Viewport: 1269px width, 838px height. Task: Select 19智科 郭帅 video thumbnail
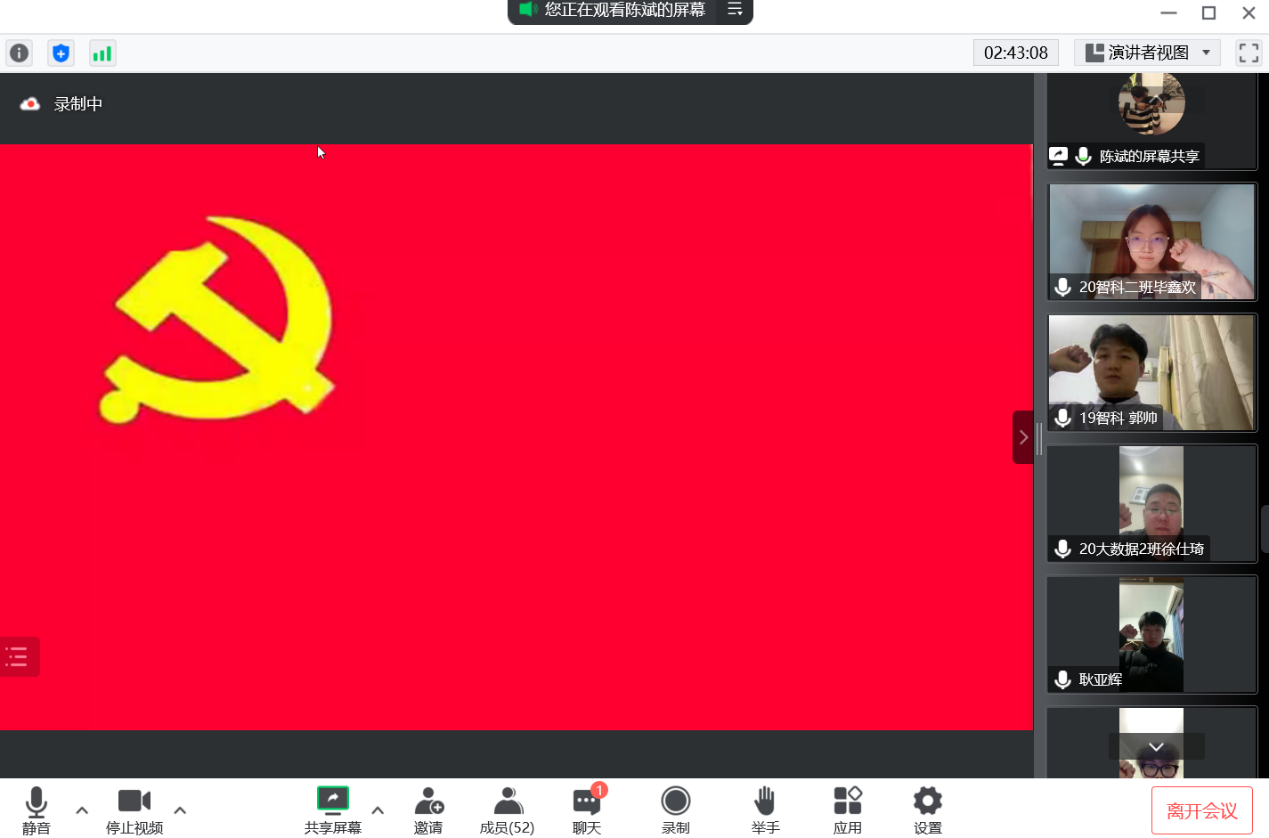(x=1151, y=373)
